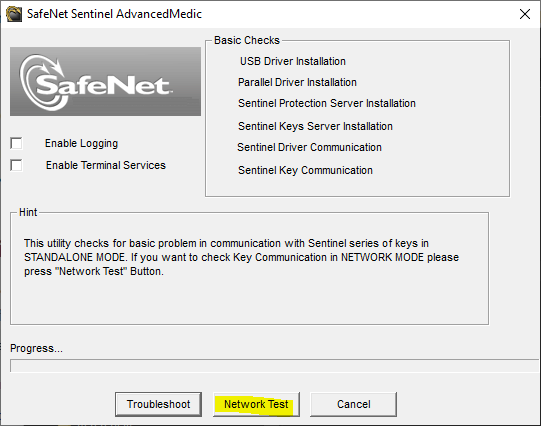541x426 pixels.
Task: Click the Hint group label
Action: [x=28, y=212]
